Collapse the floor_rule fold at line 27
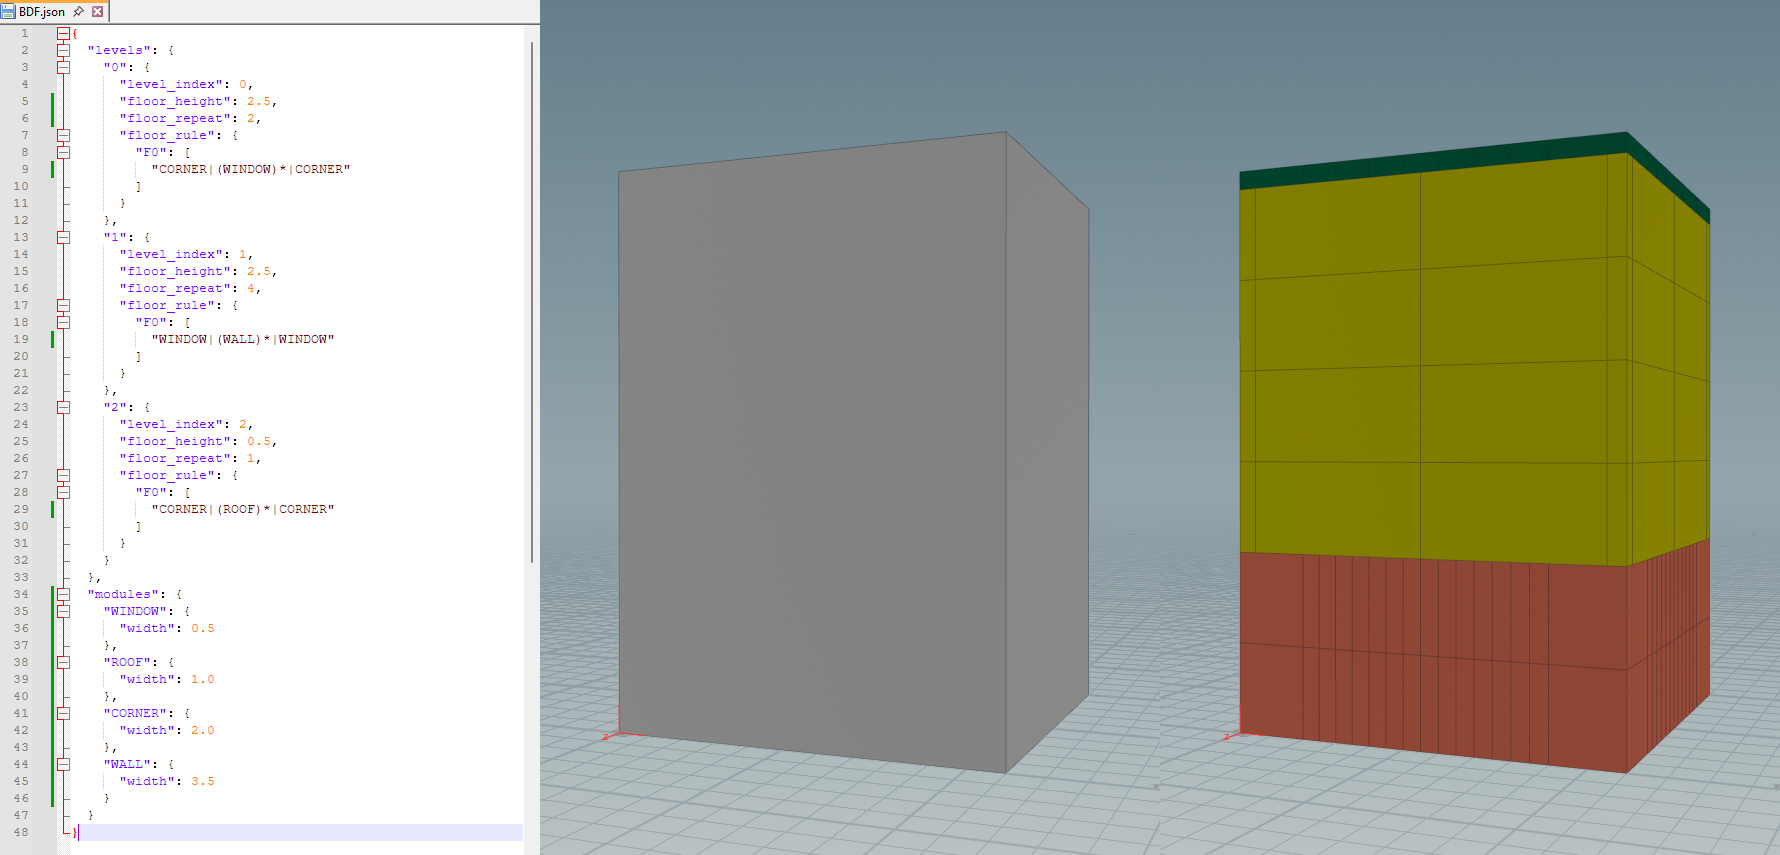 [63, 475]
